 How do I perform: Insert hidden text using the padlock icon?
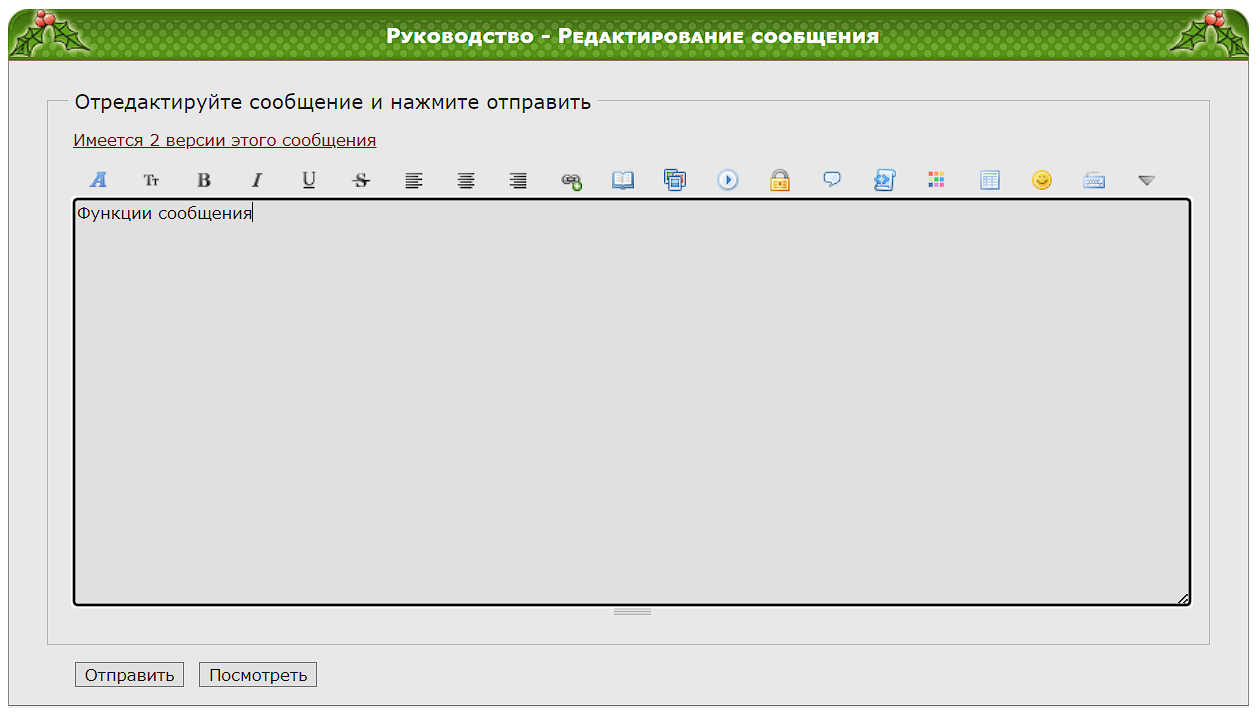pyautogui.click(x=780, y=180)
